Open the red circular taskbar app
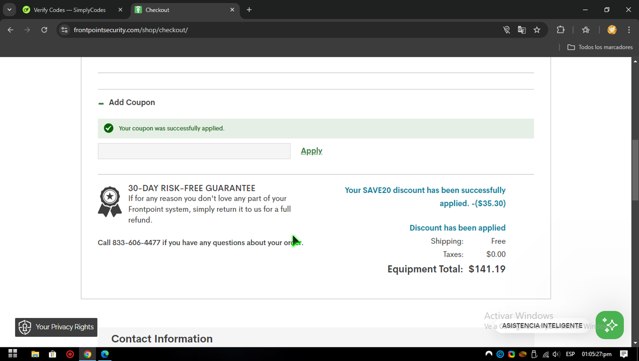 pos(70,354)
